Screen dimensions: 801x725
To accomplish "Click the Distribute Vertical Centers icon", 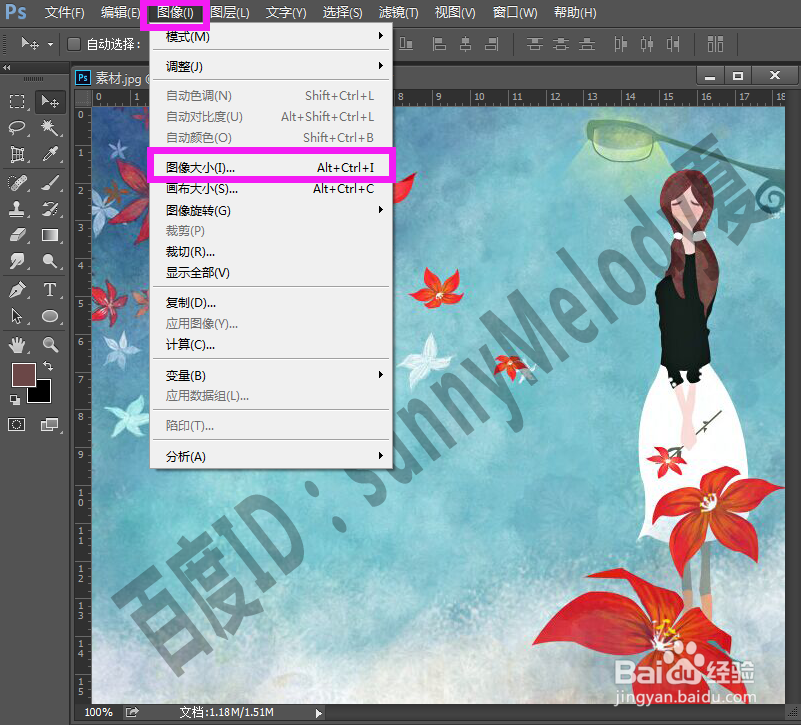I will [561, 44].
